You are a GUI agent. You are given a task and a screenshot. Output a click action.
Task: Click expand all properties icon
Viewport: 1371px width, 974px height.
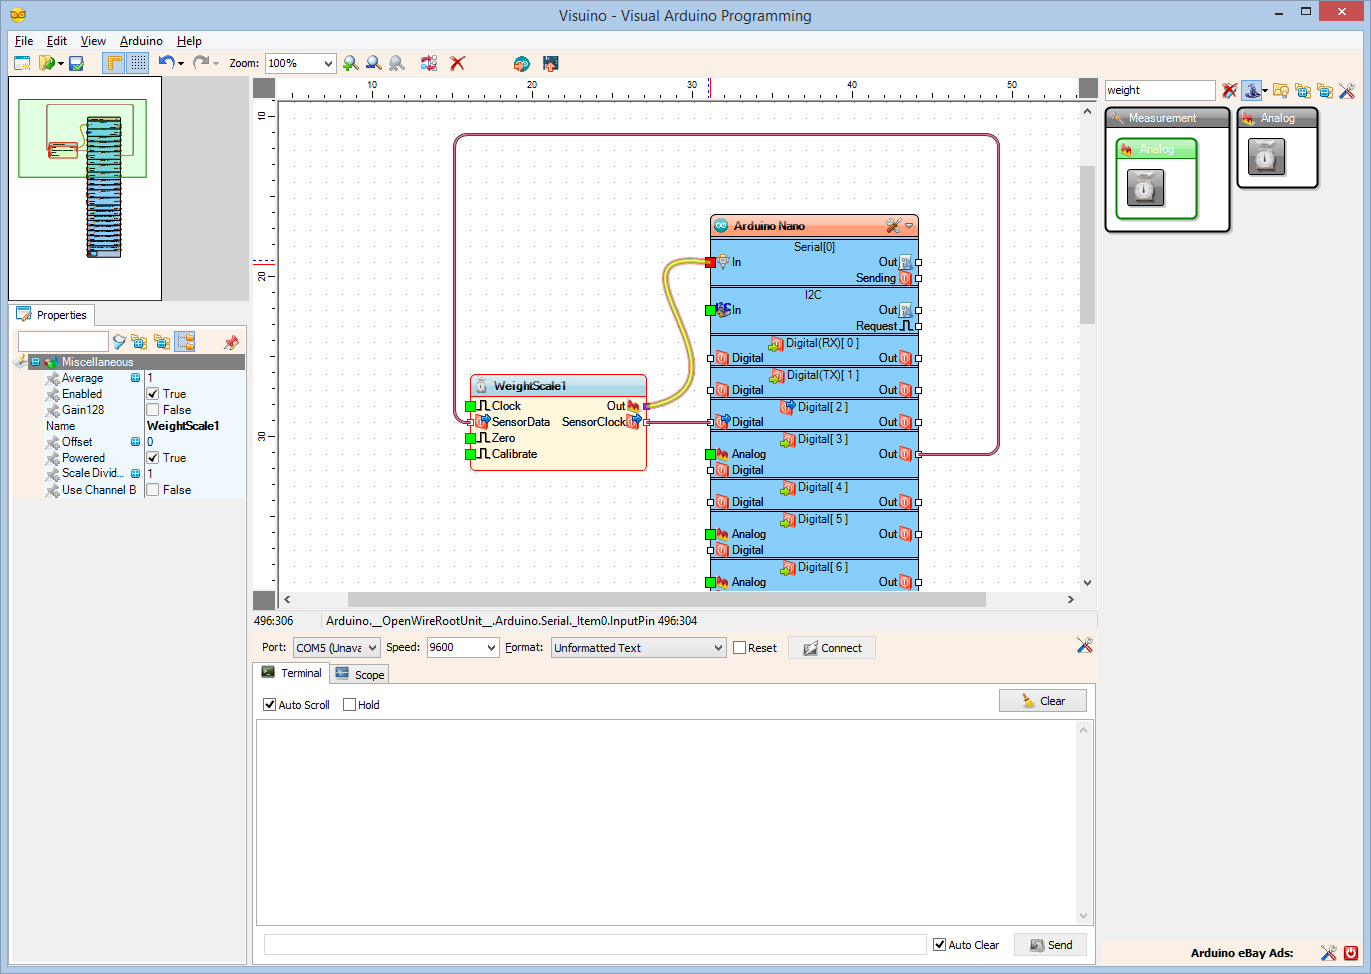click(x=139, y=342)
